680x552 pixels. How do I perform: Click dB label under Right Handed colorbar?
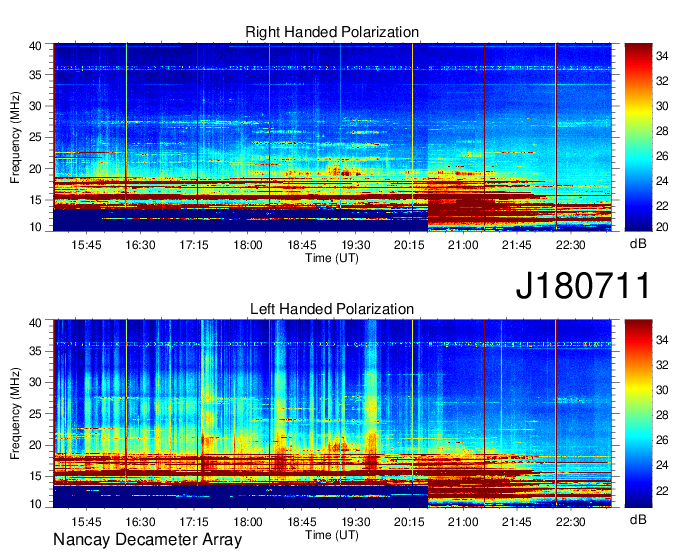(x=638, y=244)
